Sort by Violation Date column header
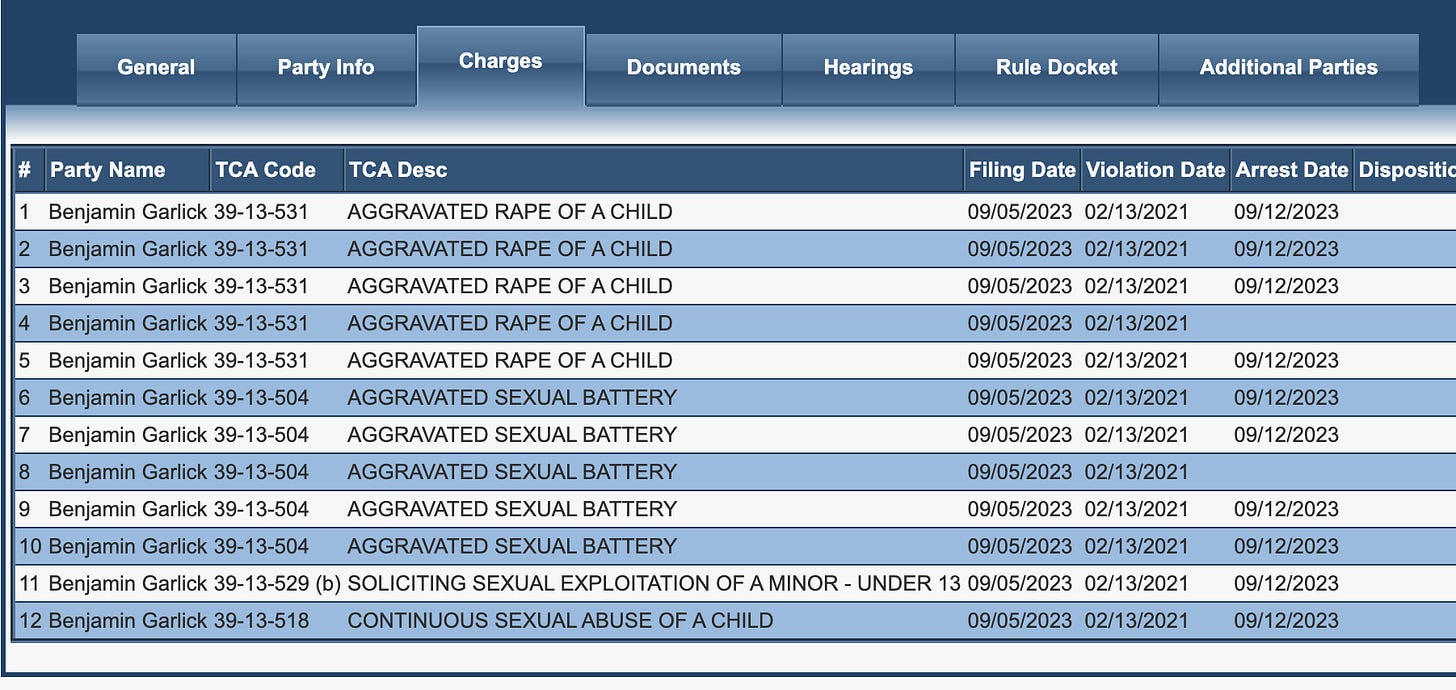 [1155, 170]
